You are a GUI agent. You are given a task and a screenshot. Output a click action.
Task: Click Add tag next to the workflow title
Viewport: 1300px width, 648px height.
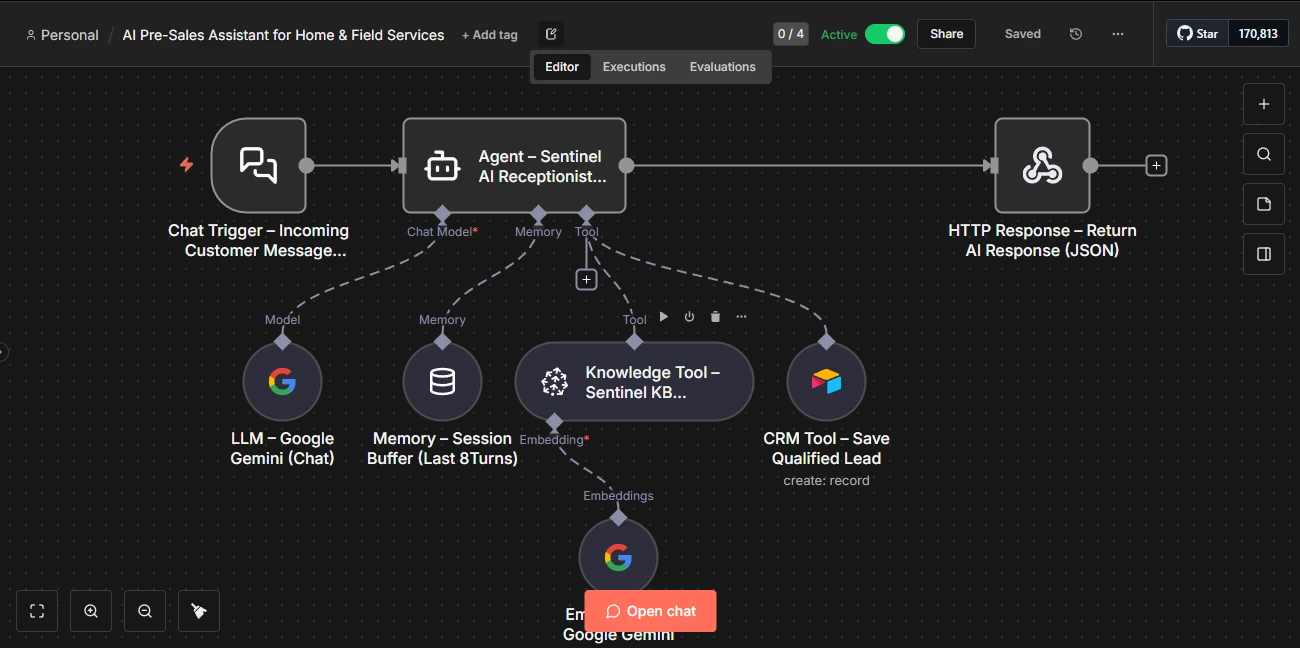point(489,34)
